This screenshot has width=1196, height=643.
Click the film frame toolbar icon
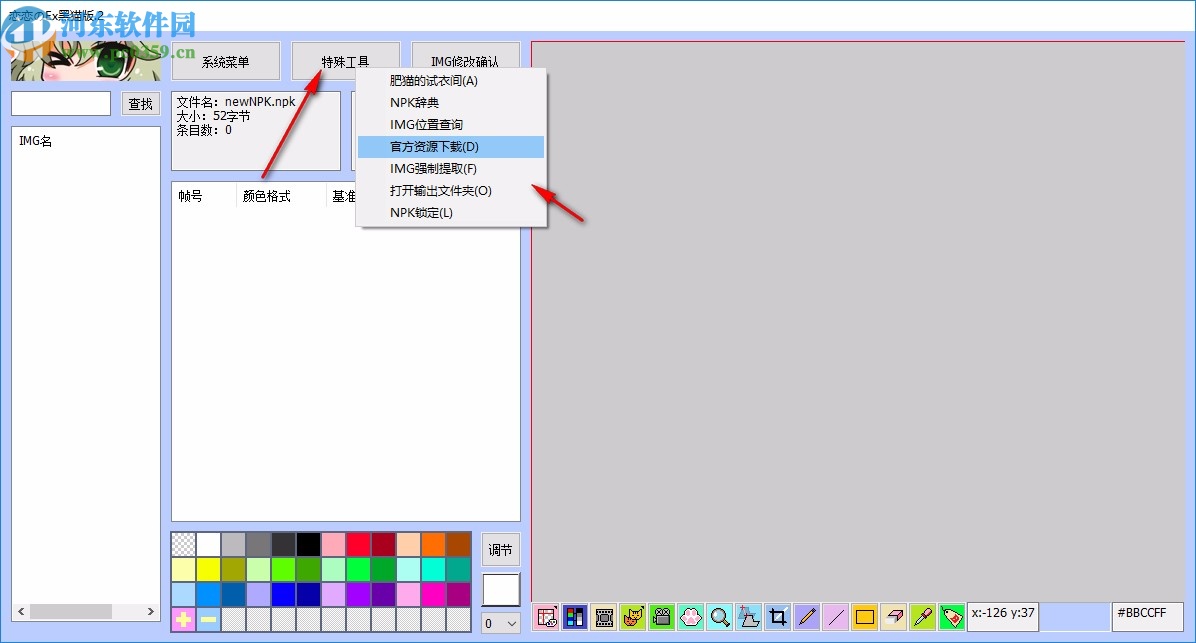coord(604,616)
